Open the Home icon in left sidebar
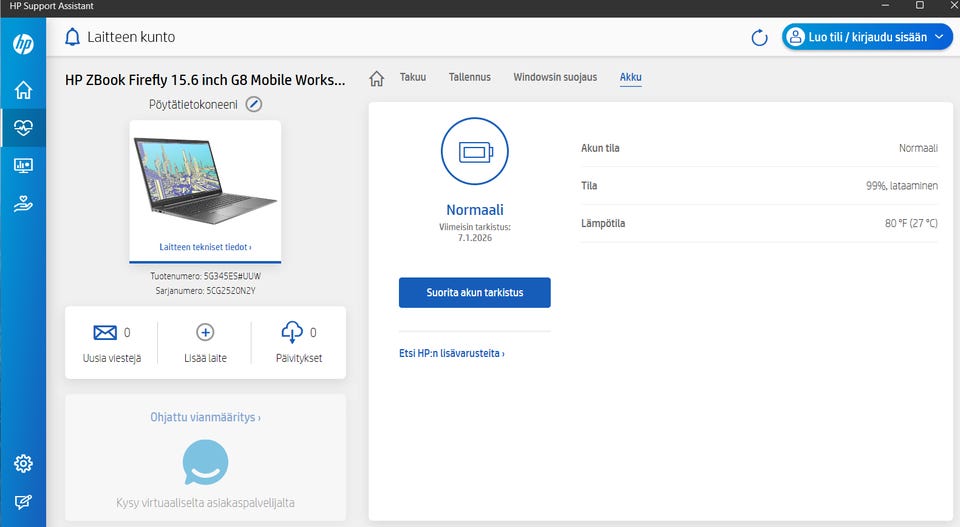 (23, 90)
